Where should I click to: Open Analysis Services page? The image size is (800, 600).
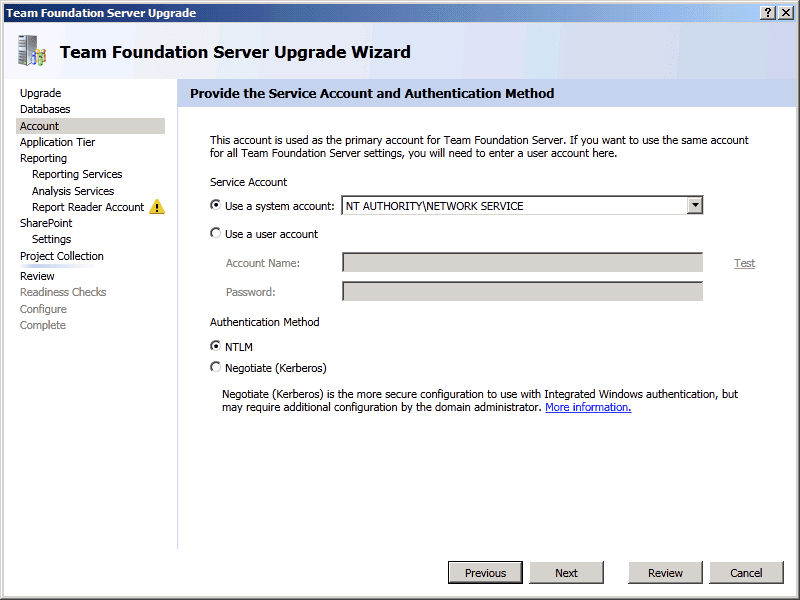point(73,191)
